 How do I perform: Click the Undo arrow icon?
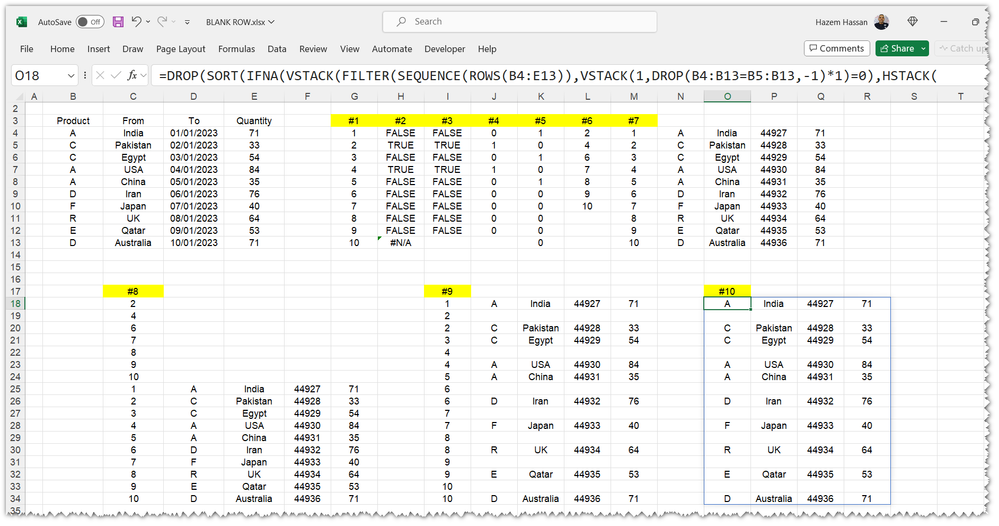[x=136, y=21]
